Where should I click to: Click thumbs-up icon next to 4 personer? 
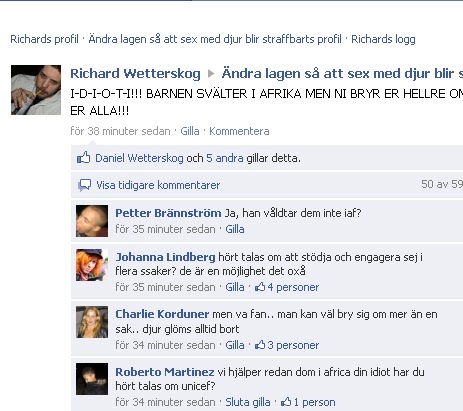coord(260,287)
